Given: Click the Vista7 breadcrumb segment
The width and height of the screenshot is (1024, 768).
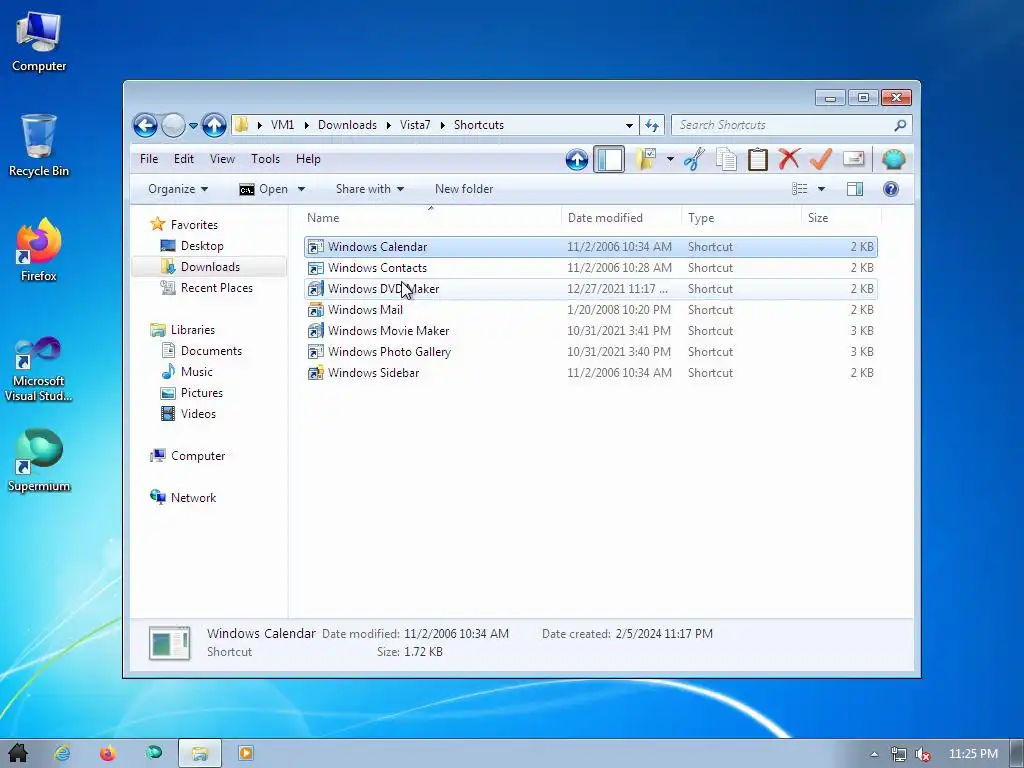Looking at the screenshot, I should click(415, 125).
